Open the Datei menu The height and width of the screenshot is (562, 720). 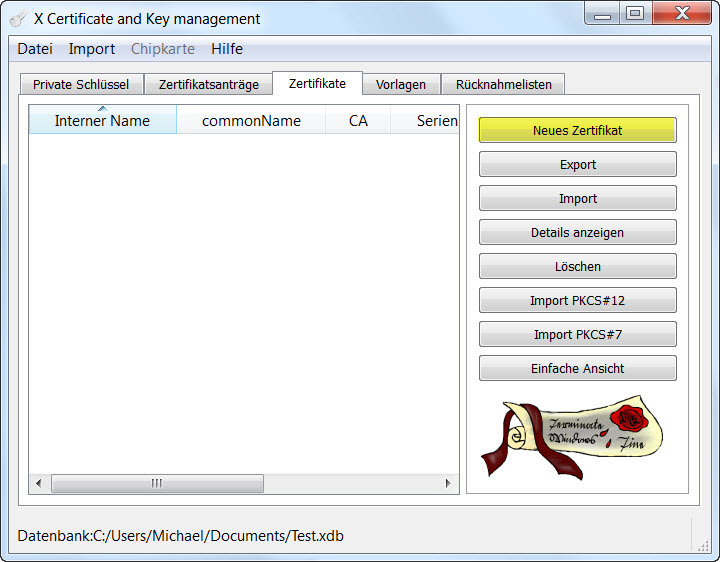point(35,49)
